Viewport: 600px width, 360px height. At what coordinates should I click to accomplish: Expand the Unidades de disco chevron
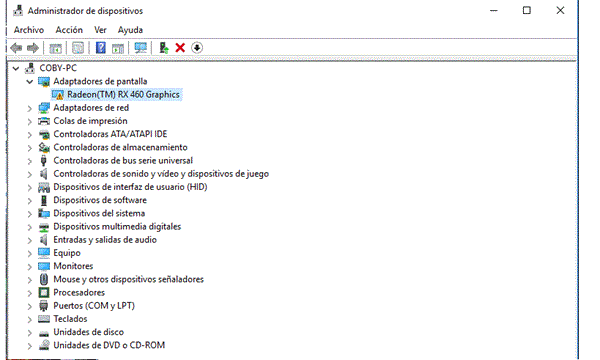coord(29,332)
